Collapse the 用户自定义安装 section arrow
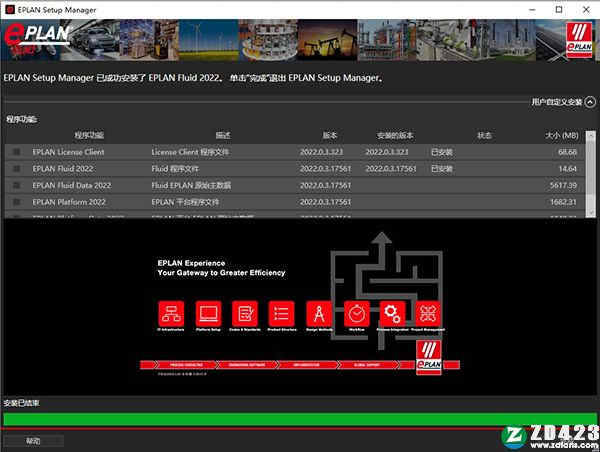 [x=590, y=101]
